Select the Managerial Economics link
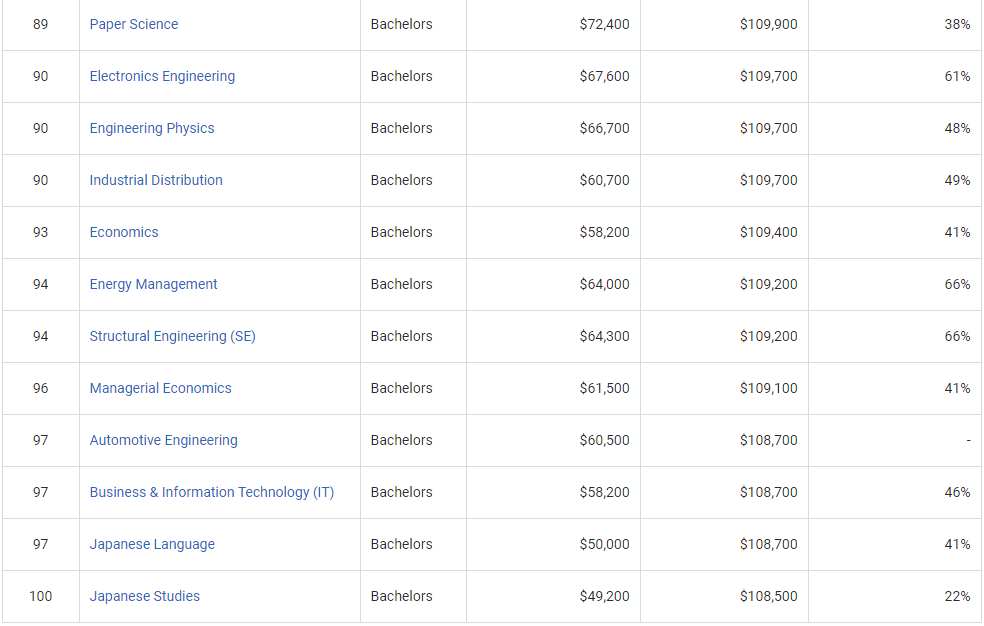The height and width of the screenshot is (626, 984). tap(160, 388)
